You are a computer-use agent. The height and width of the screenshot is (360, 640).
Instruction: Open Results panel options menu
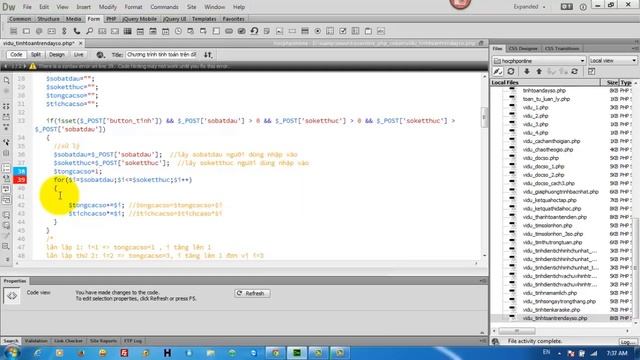(x=483, y=341)
